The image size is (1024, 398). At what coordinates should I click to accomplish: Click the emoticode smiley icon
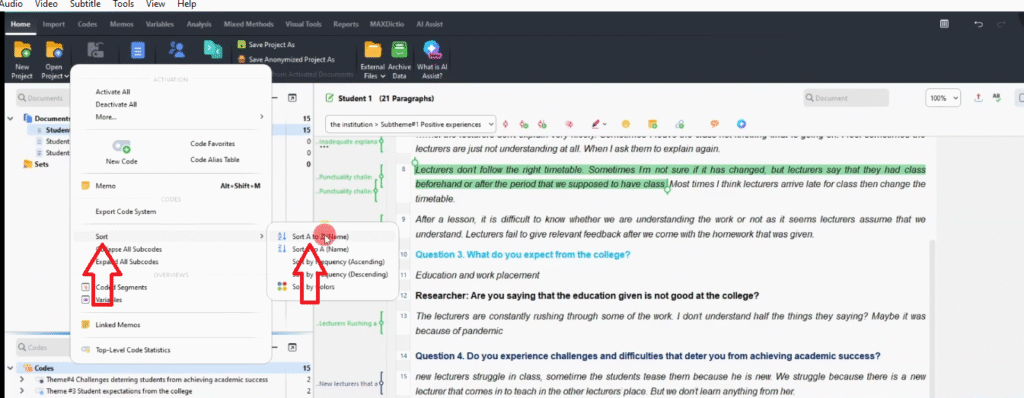[626, 124]
